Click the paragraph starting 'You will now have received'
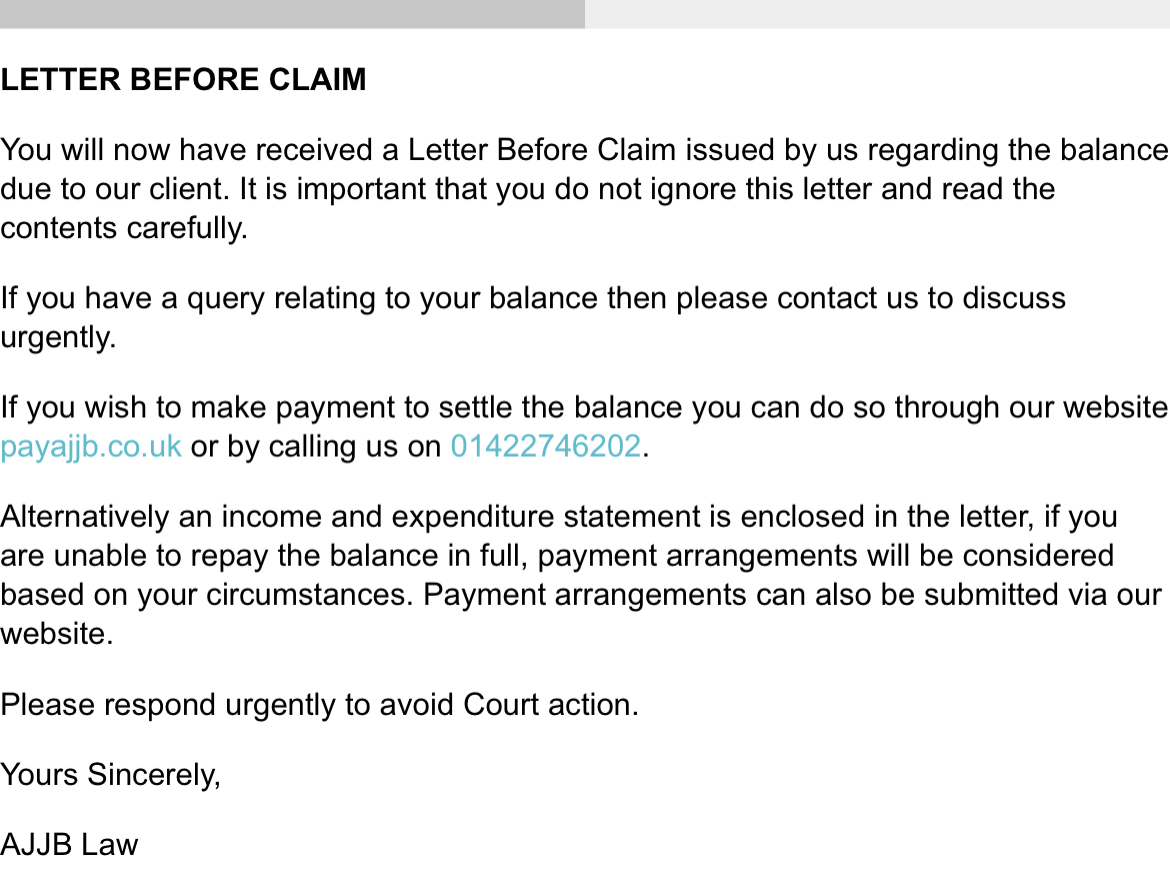This screenshot has height=875, width=1170. coord(585,189)
